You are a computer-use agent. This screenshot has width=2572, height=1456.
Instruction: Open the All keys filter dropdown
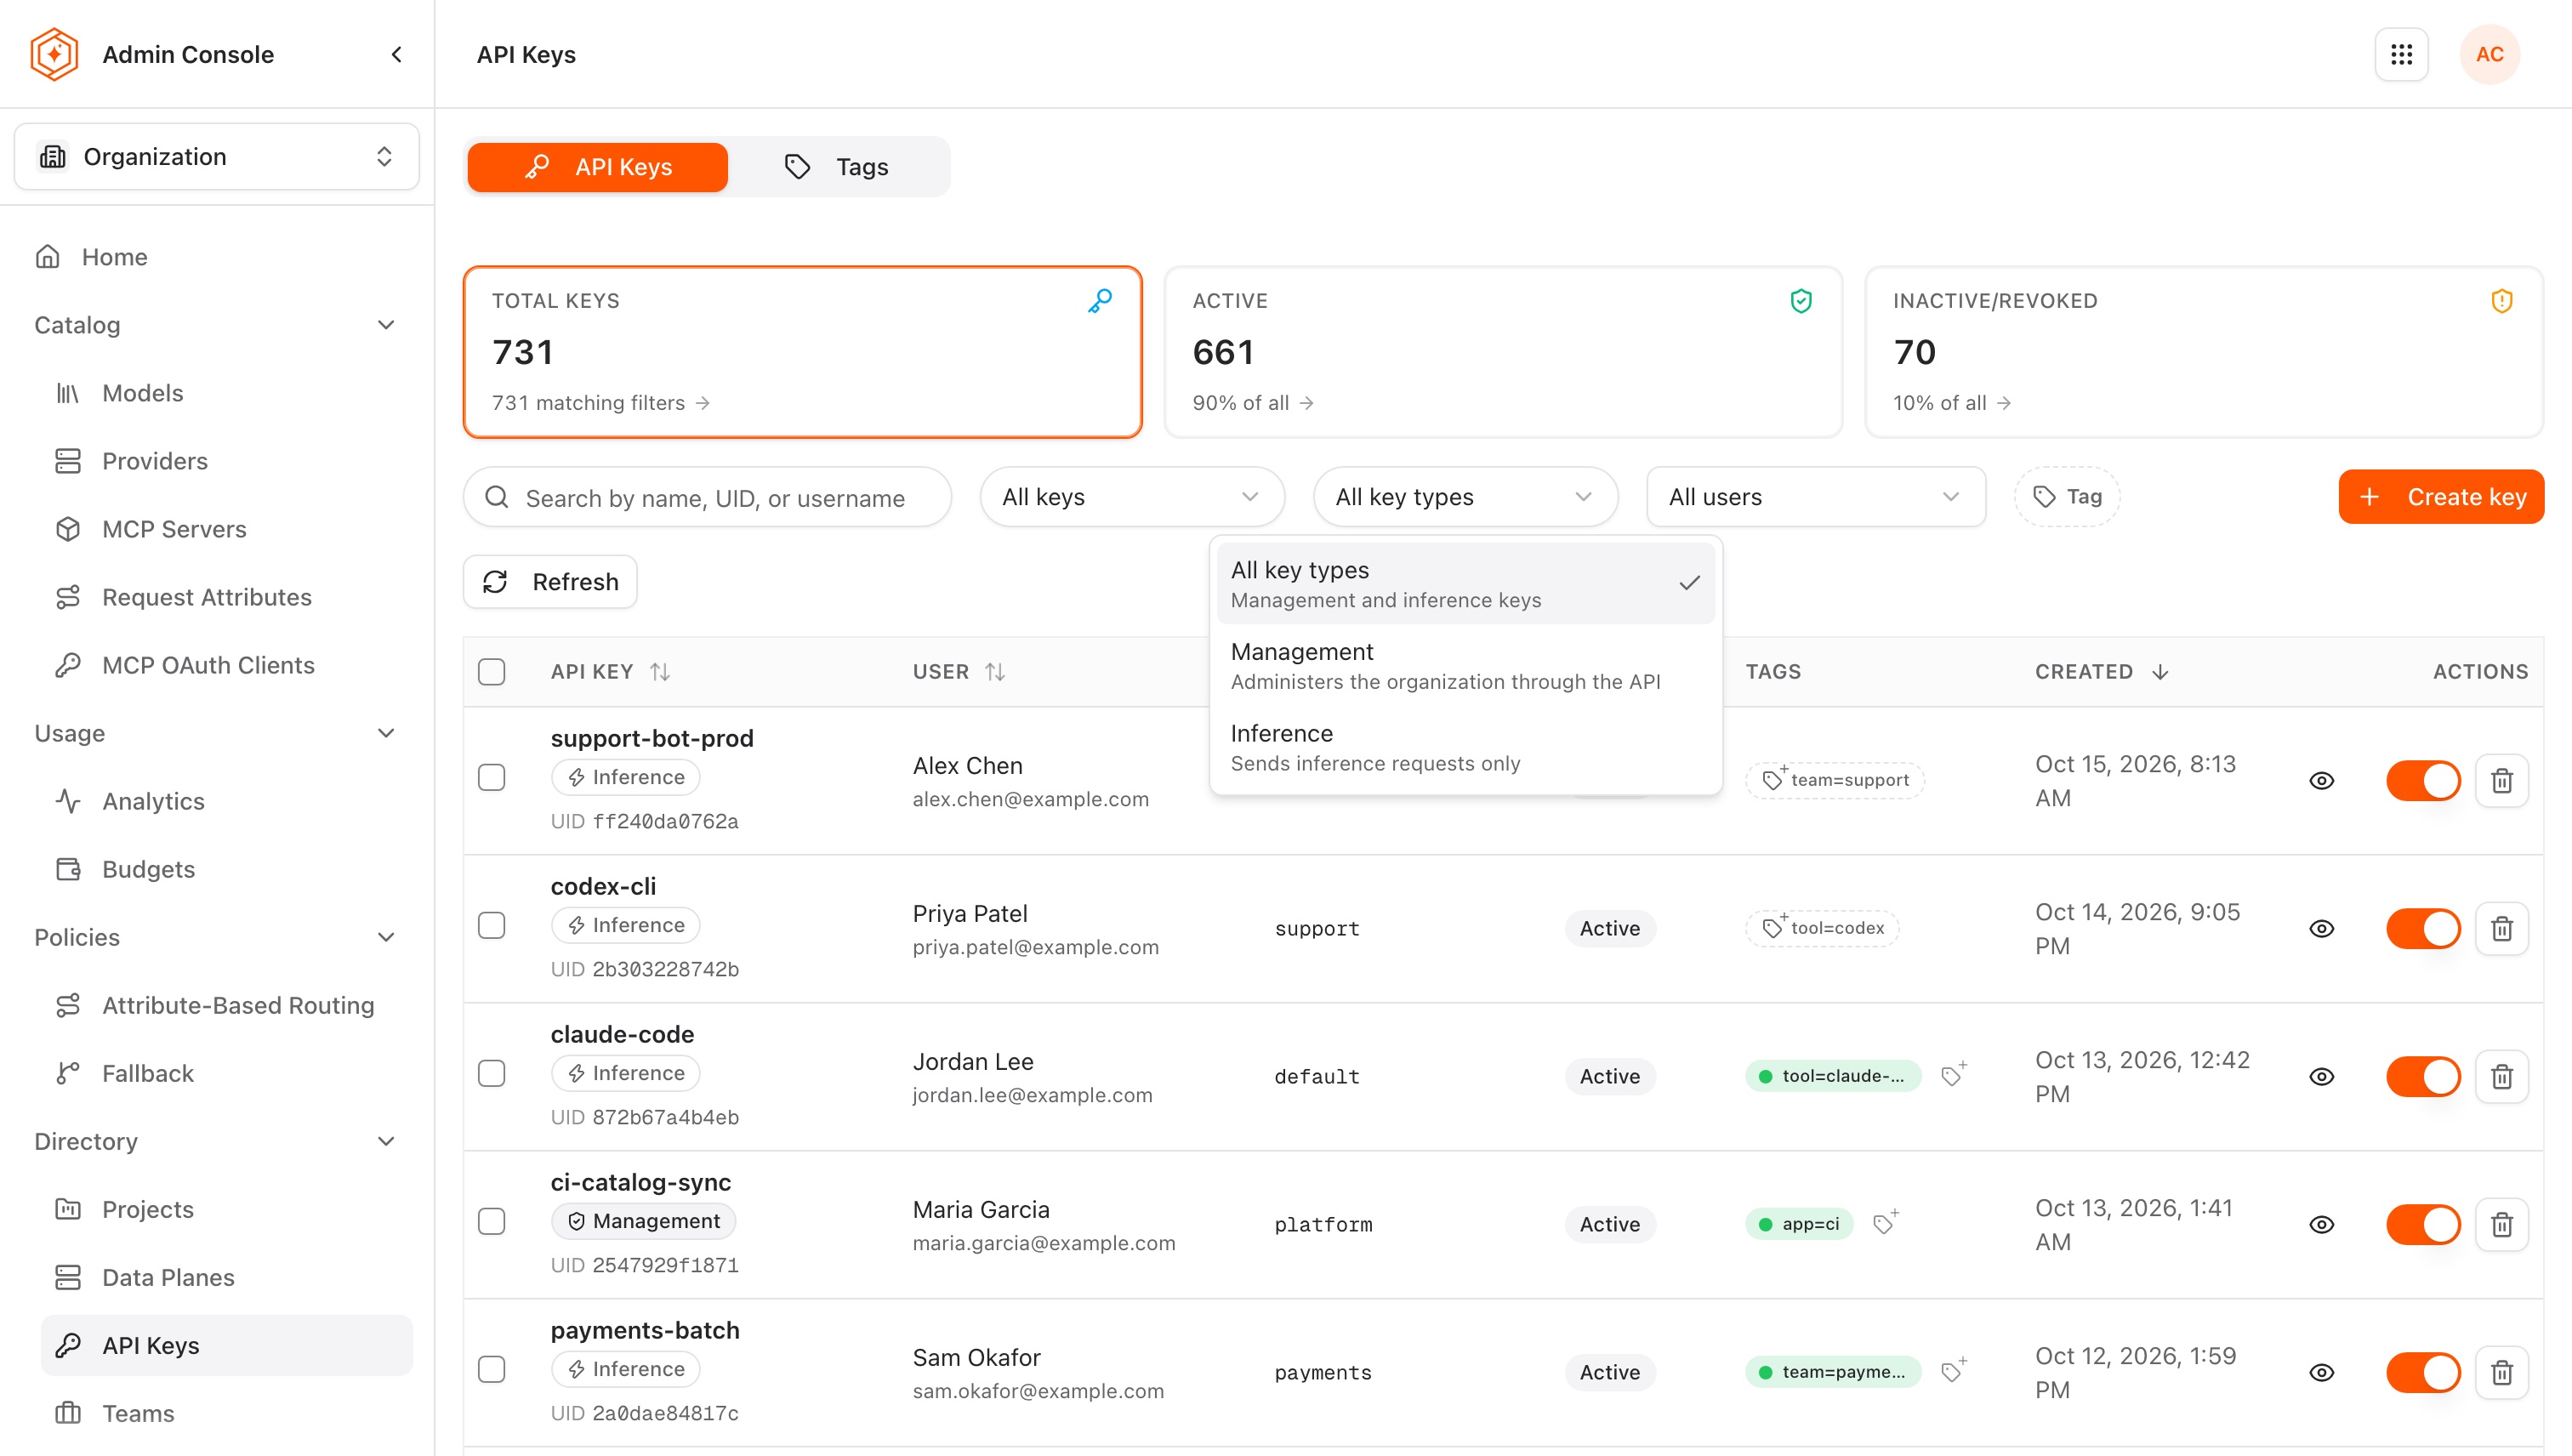click(1132, 496)
